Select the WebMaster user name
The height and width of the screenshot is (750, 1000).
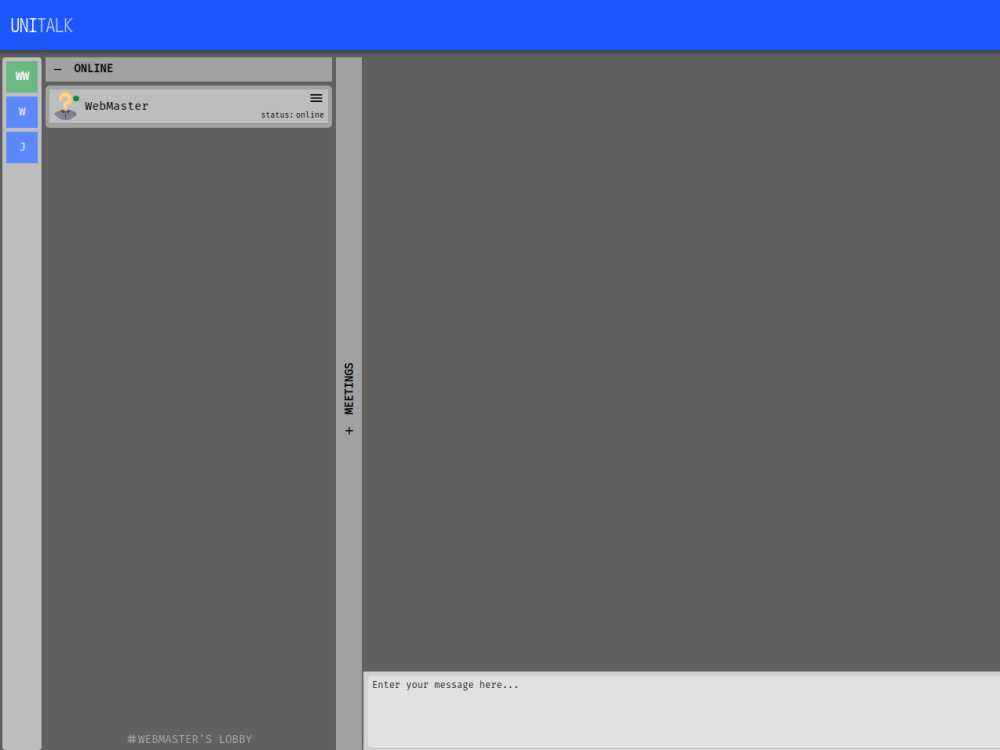coord(117,106)
